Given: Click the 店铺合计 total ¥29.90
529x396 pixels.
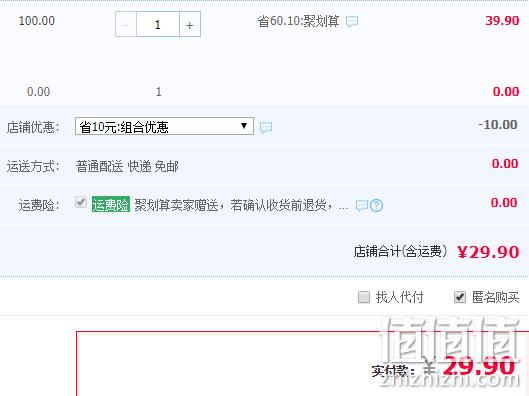Looking at the screenshot, I should (488, 252).
